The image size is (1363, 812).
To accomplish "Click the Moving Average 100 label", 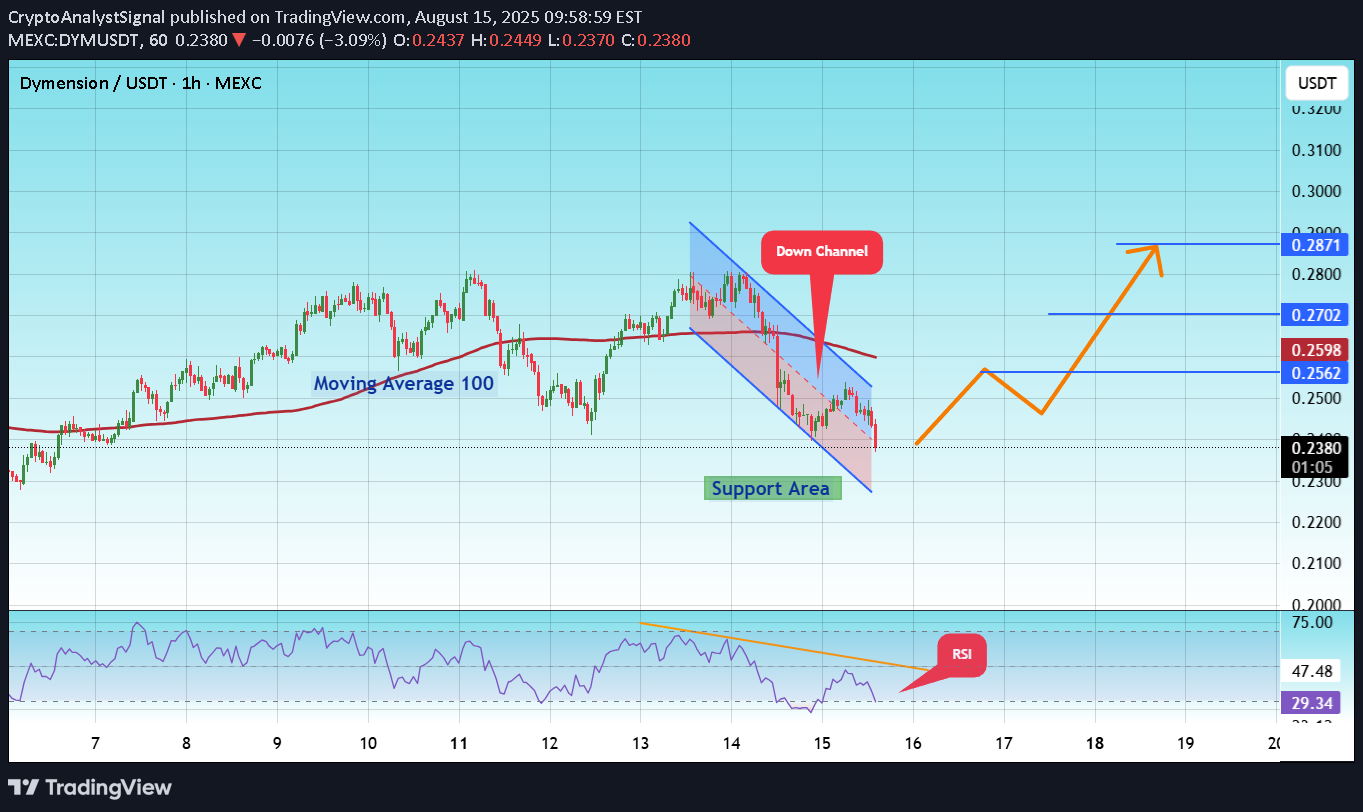I will pos(403,383).
